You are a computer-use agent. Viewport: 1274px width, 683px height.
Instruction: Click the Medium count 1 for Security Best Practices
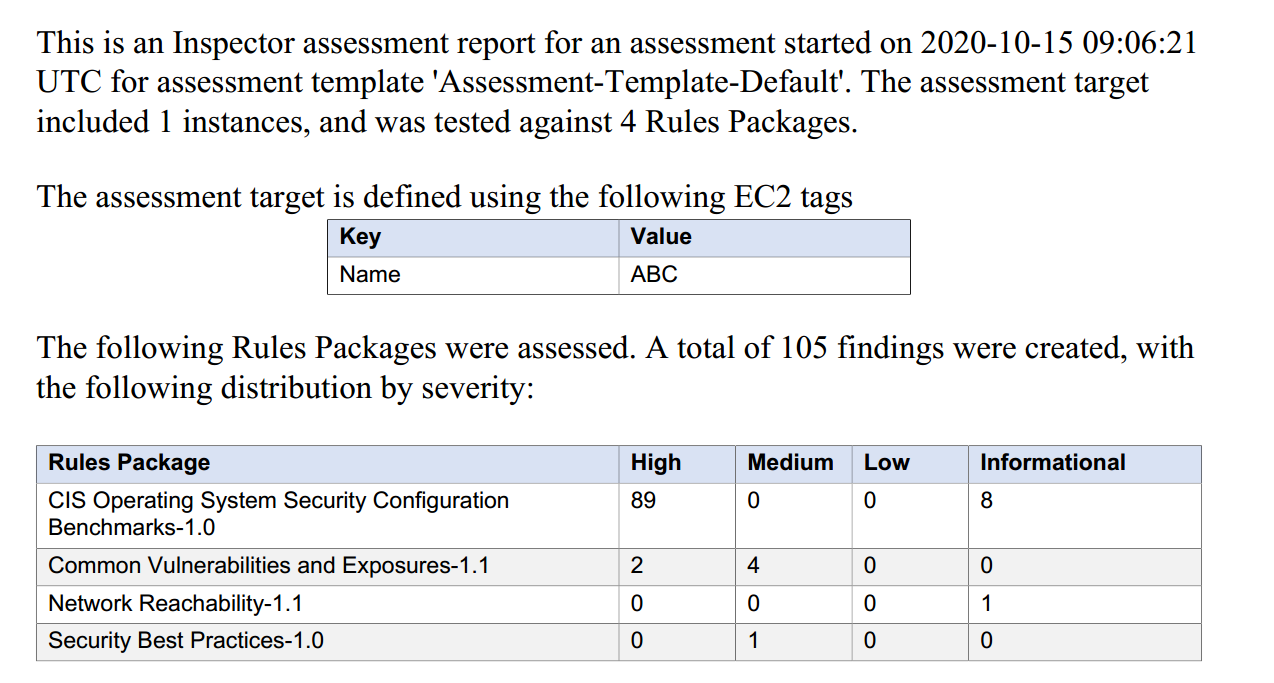click(753, 641)
